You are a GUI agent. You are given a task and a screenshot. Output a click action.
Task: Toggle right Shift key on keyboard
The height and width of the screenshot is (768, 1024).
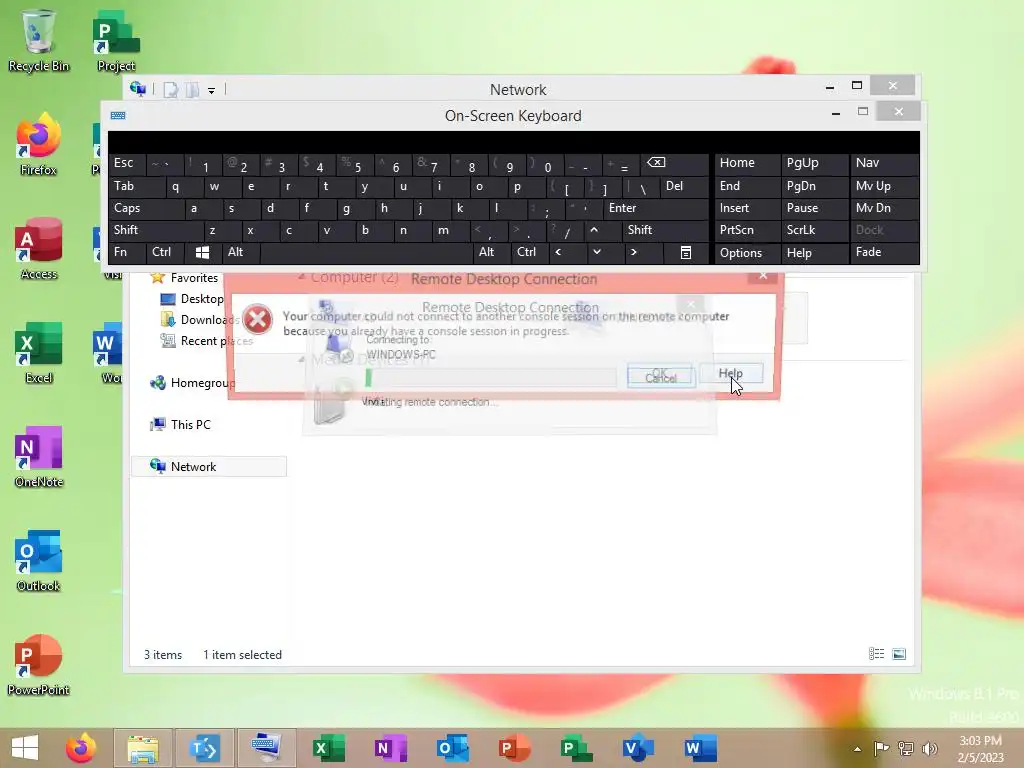[x=665, y=230]
